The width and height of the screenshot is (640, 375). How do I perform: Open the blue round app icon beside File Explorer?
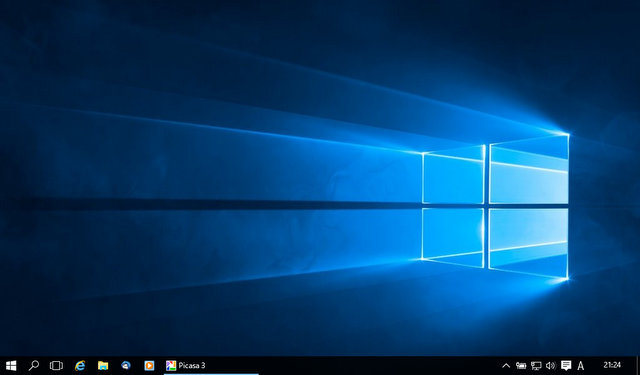pyautogui.click(x=126, y=366)
